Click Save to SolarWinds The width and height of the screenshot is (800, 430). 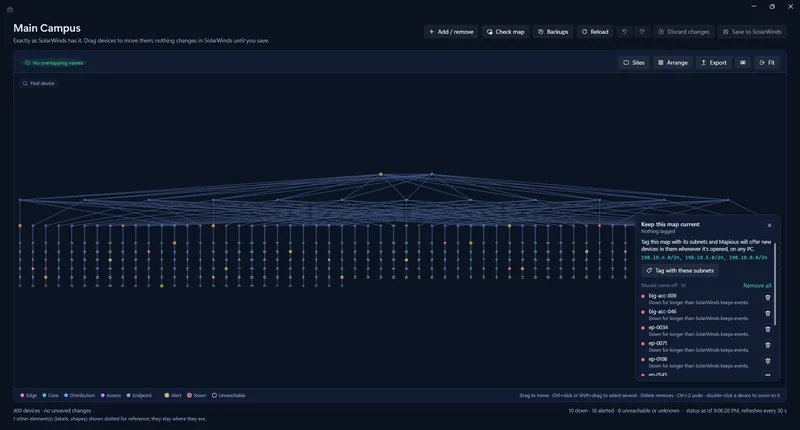point(752,32)
